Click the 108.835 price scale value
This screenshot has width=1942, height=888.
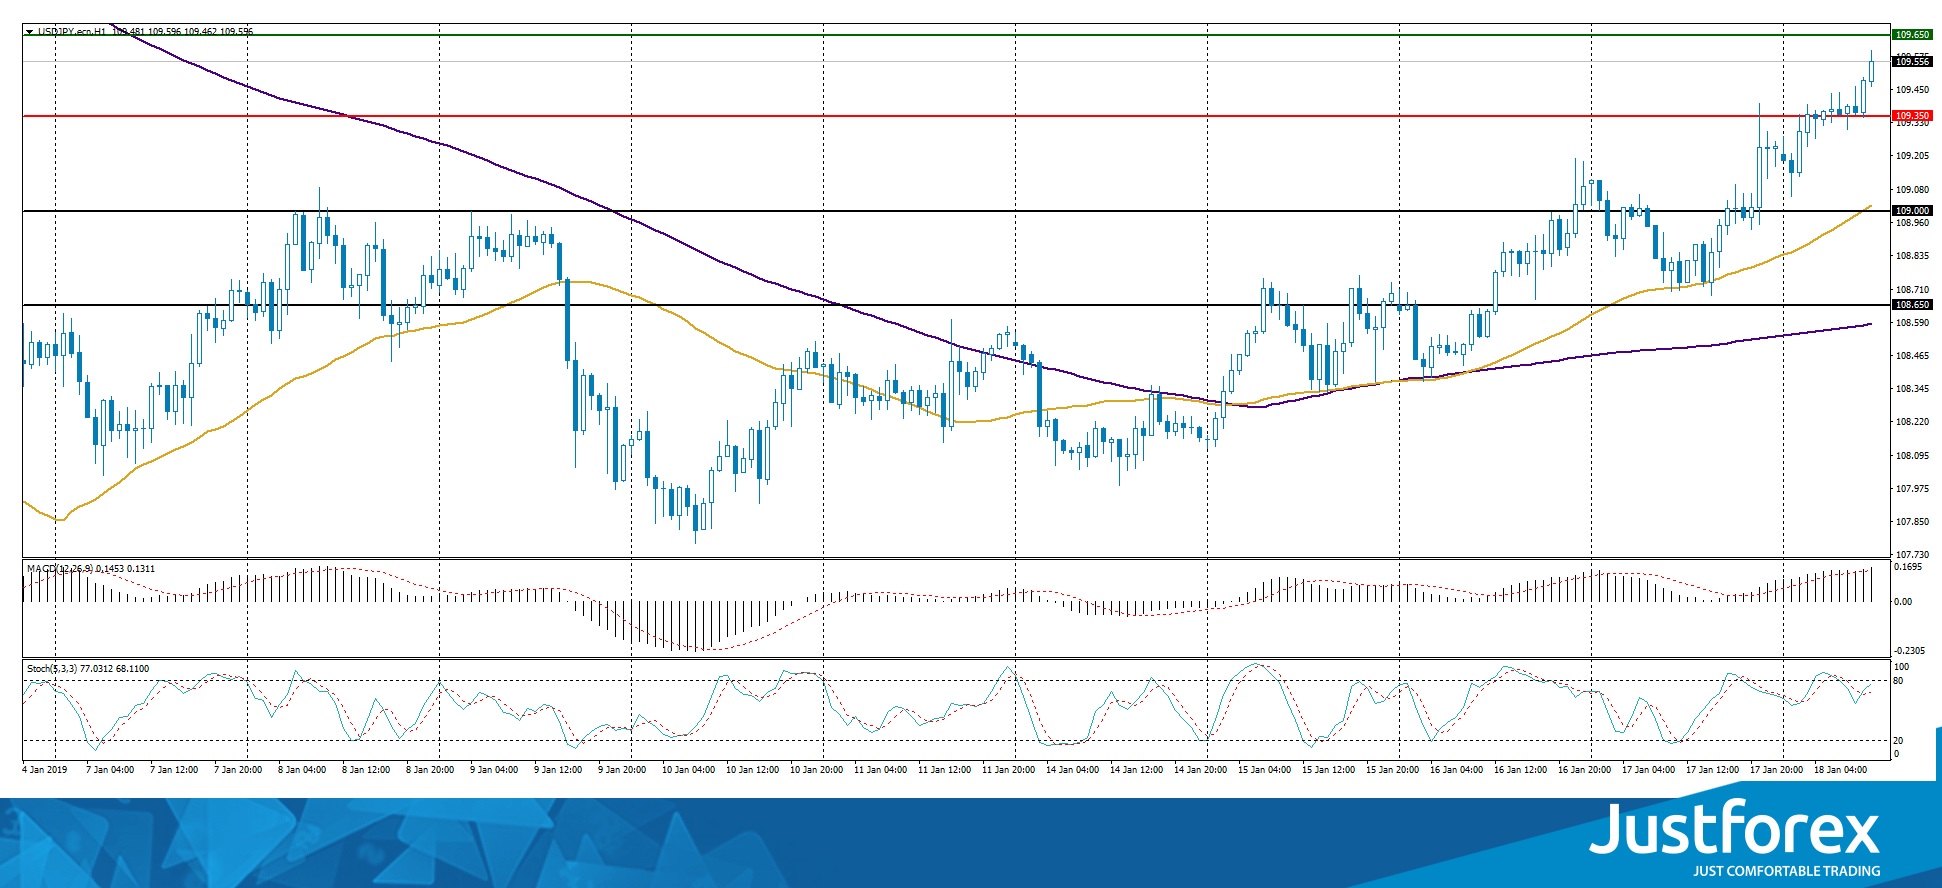click(1912, 256)
